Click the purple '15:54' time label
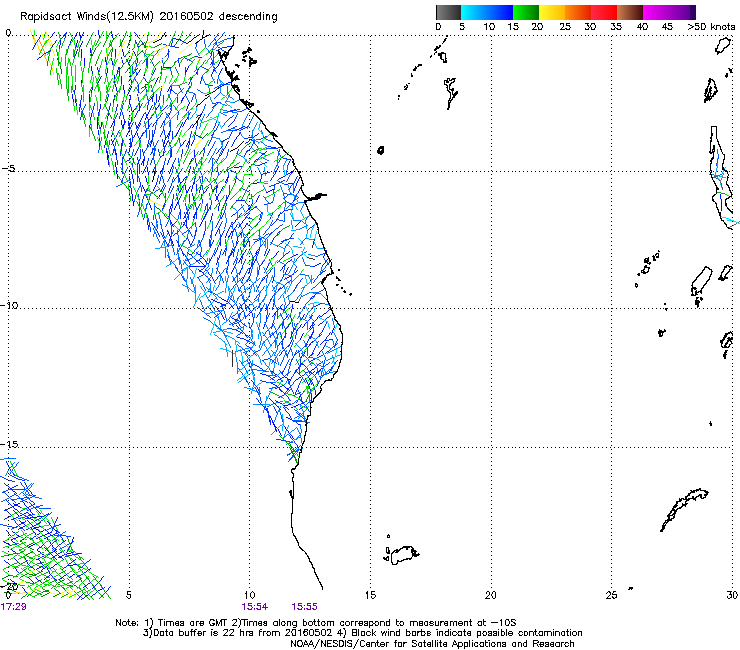 tap(255, 607)
